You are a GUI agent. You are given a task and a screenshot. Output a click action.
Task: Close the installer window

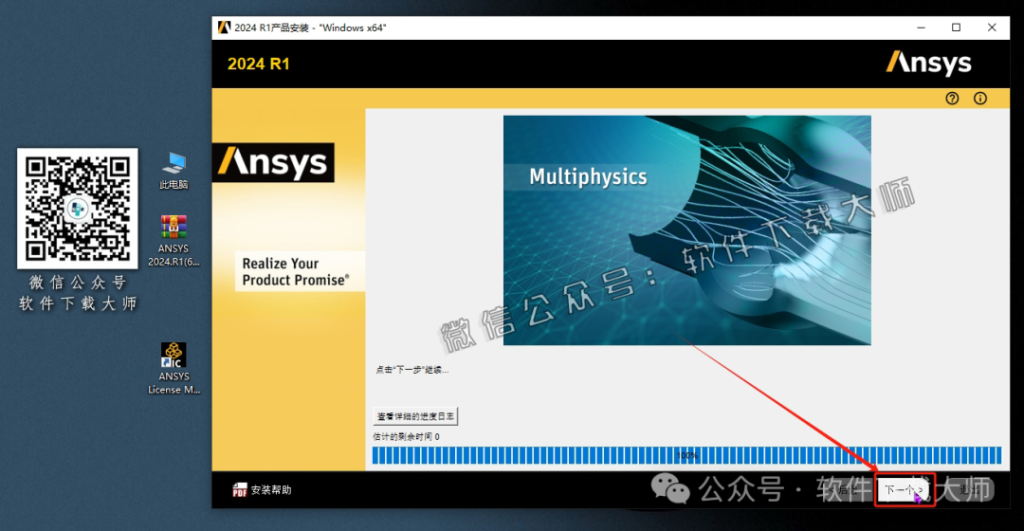coord(992,27)
